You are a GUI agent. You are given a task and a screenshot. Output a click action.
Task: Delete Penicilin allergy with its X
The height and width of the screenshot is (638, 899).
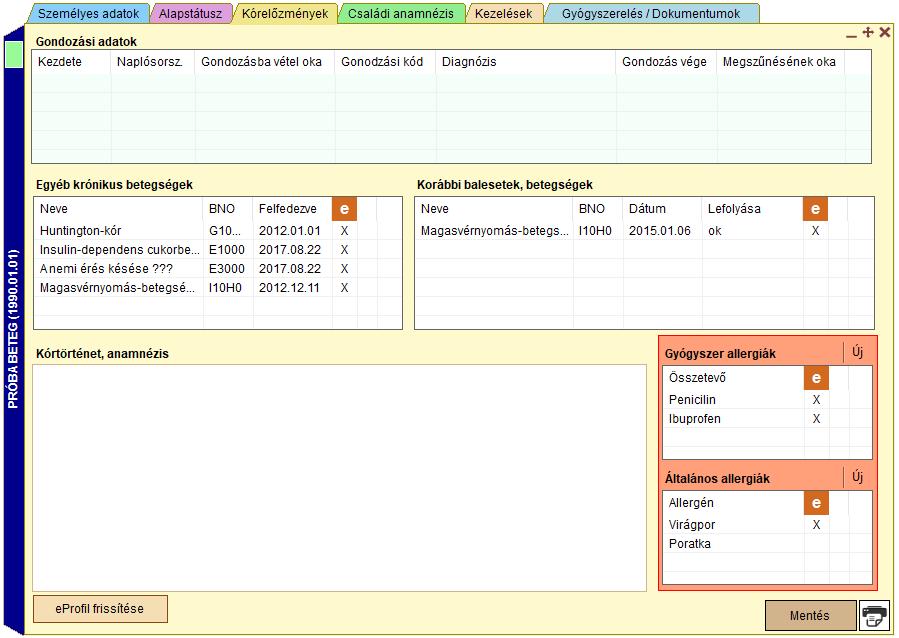[x=816, y=400]
